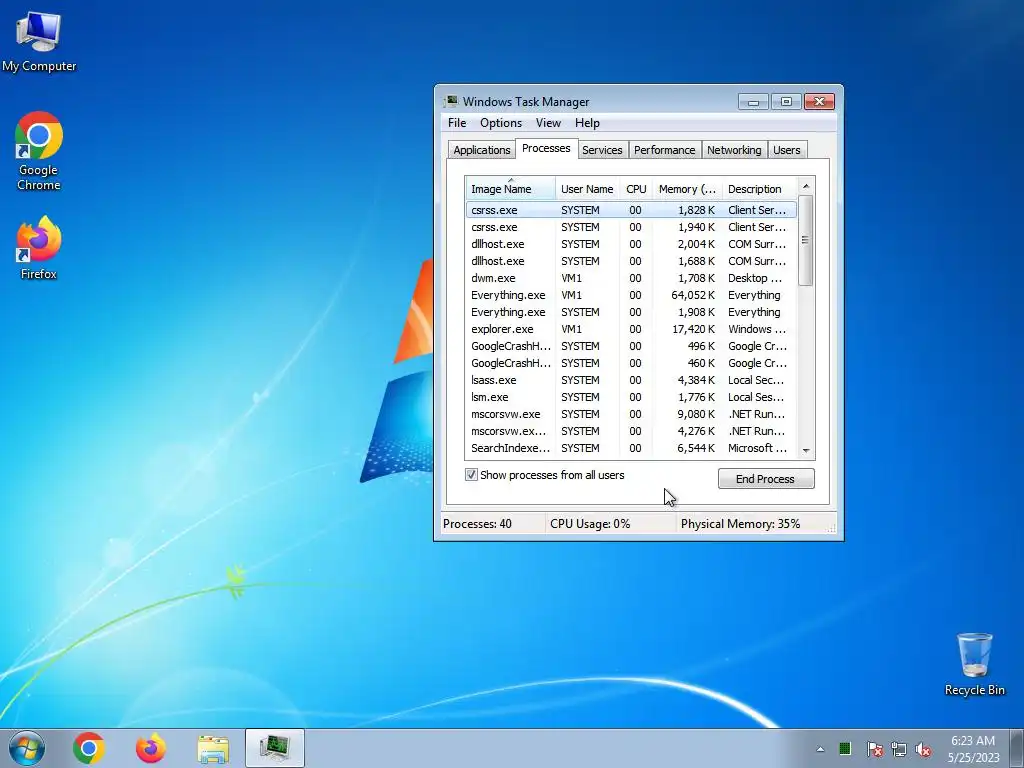Select csrss.exe row with 1,828 K
This screenshot has height=768, width=1024.
pyautogui.click(x=631, y=210)
